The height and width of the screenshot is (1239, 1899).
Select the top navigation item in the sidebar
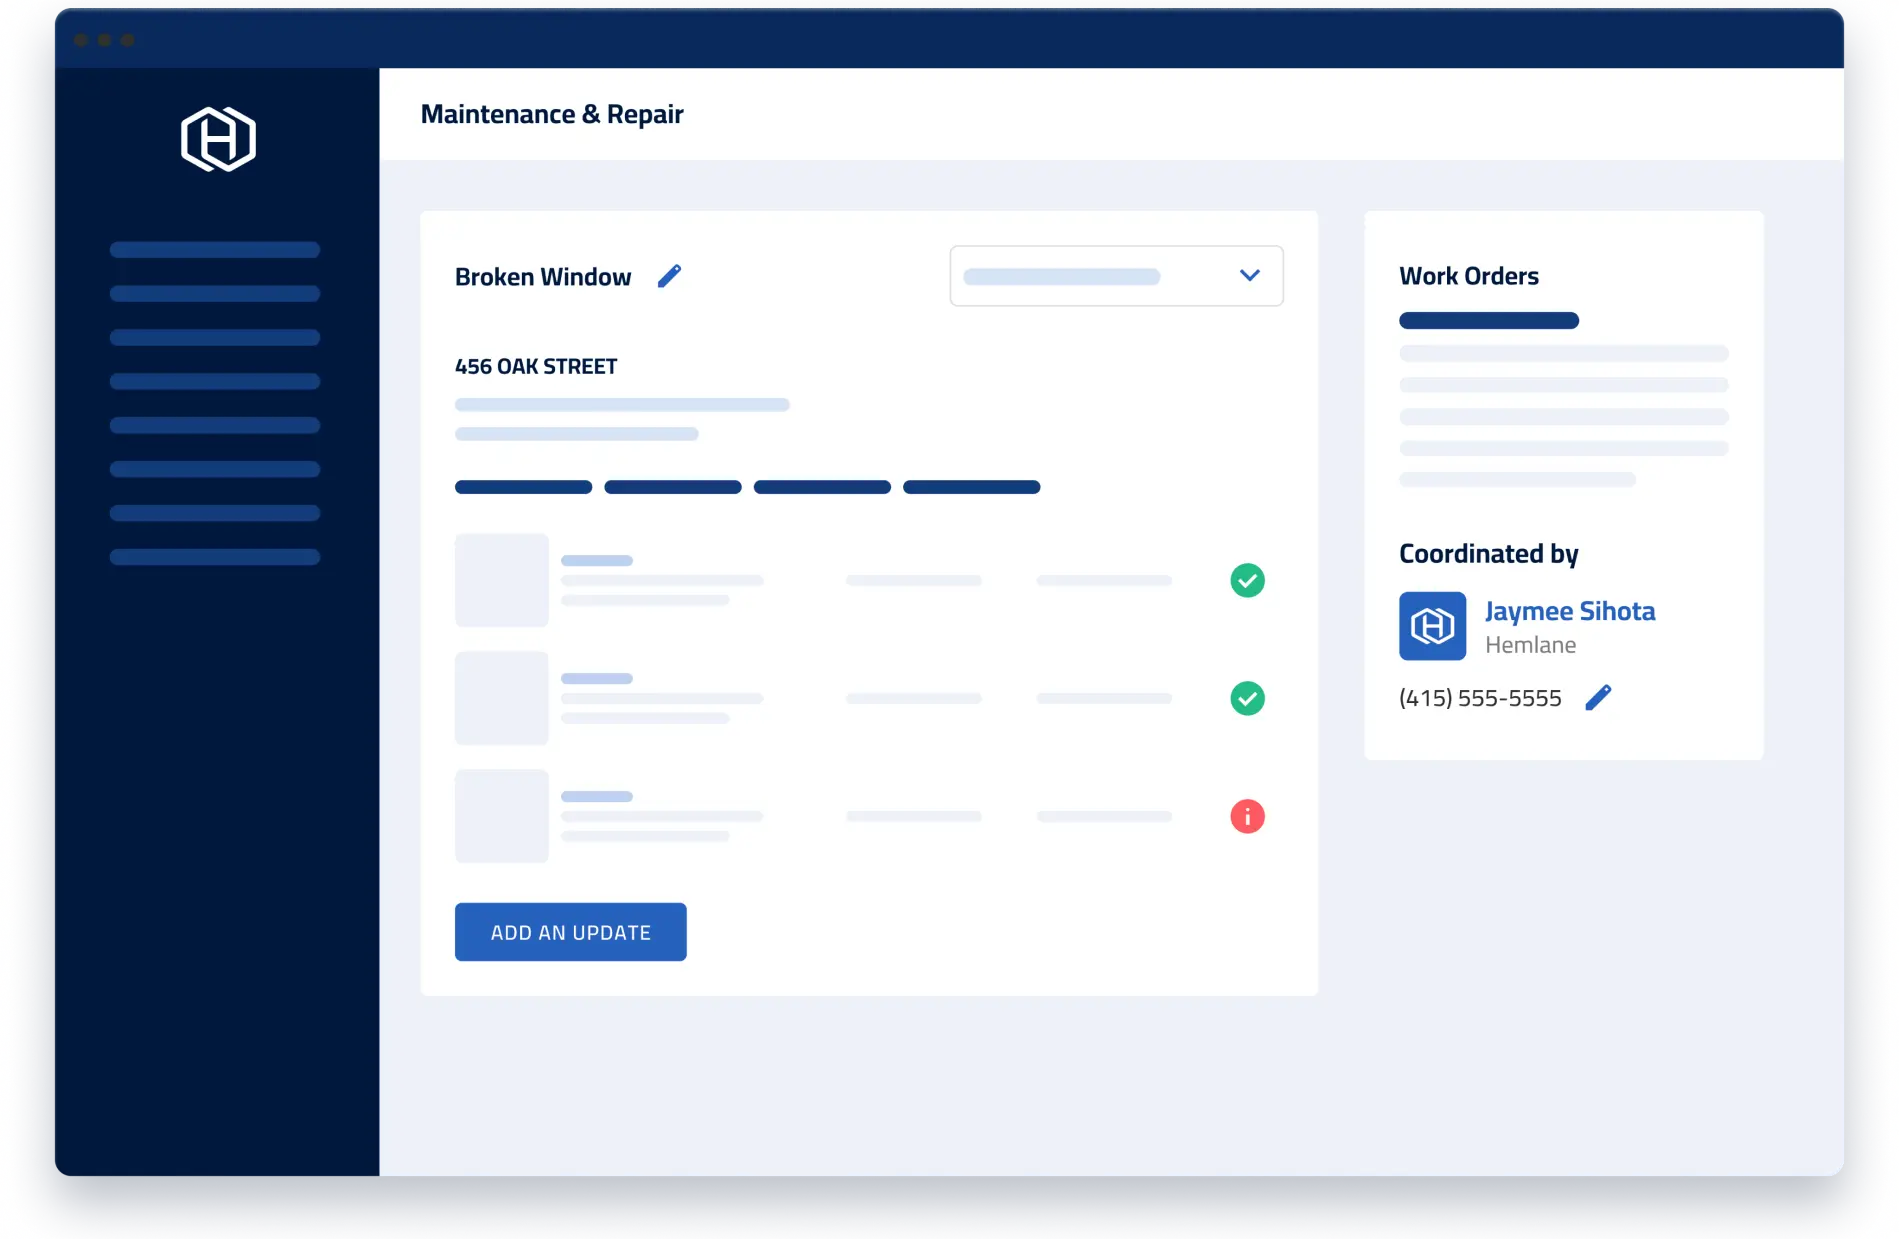(x=214, y=249)
